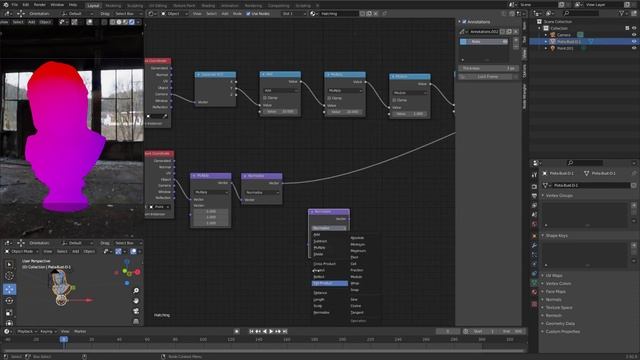This screenshot has height=360, width=640.
Task: Open the Tool properties tab icon
Action: point(534,174)
